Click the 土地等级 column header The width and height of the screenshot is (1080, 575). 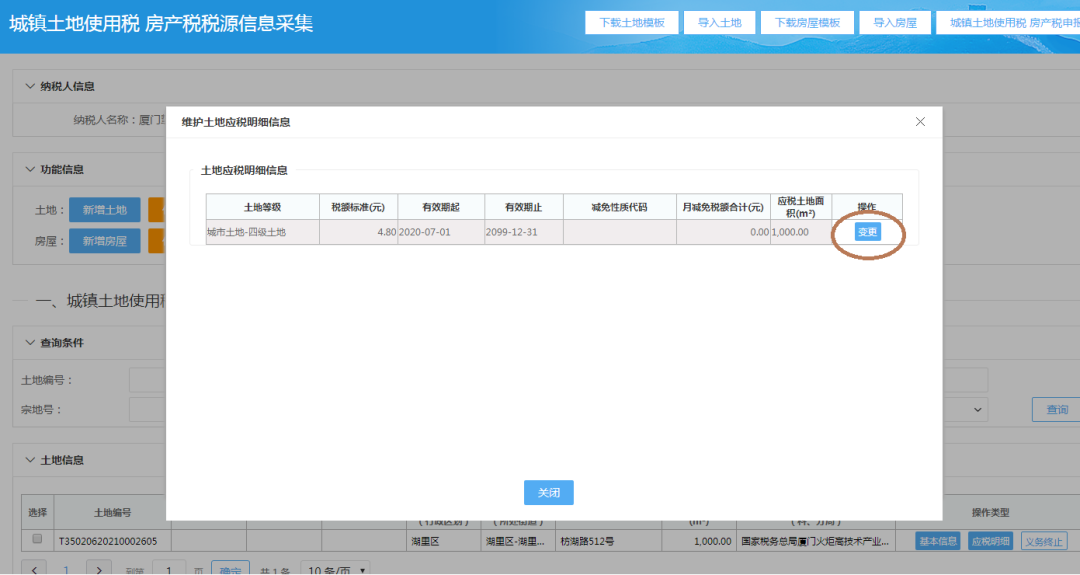[x=262, y=207]
